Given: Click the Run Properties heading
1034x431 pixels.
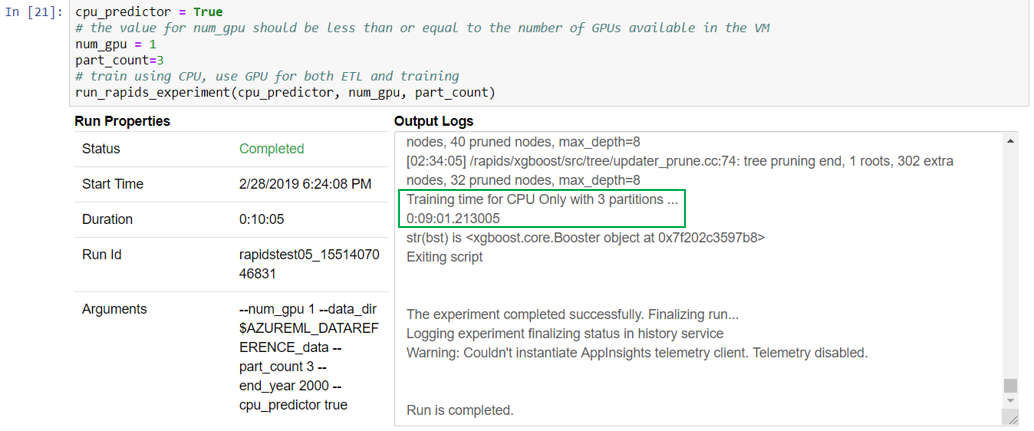Looking at the screenshot, I should click(x=122, y=121).
